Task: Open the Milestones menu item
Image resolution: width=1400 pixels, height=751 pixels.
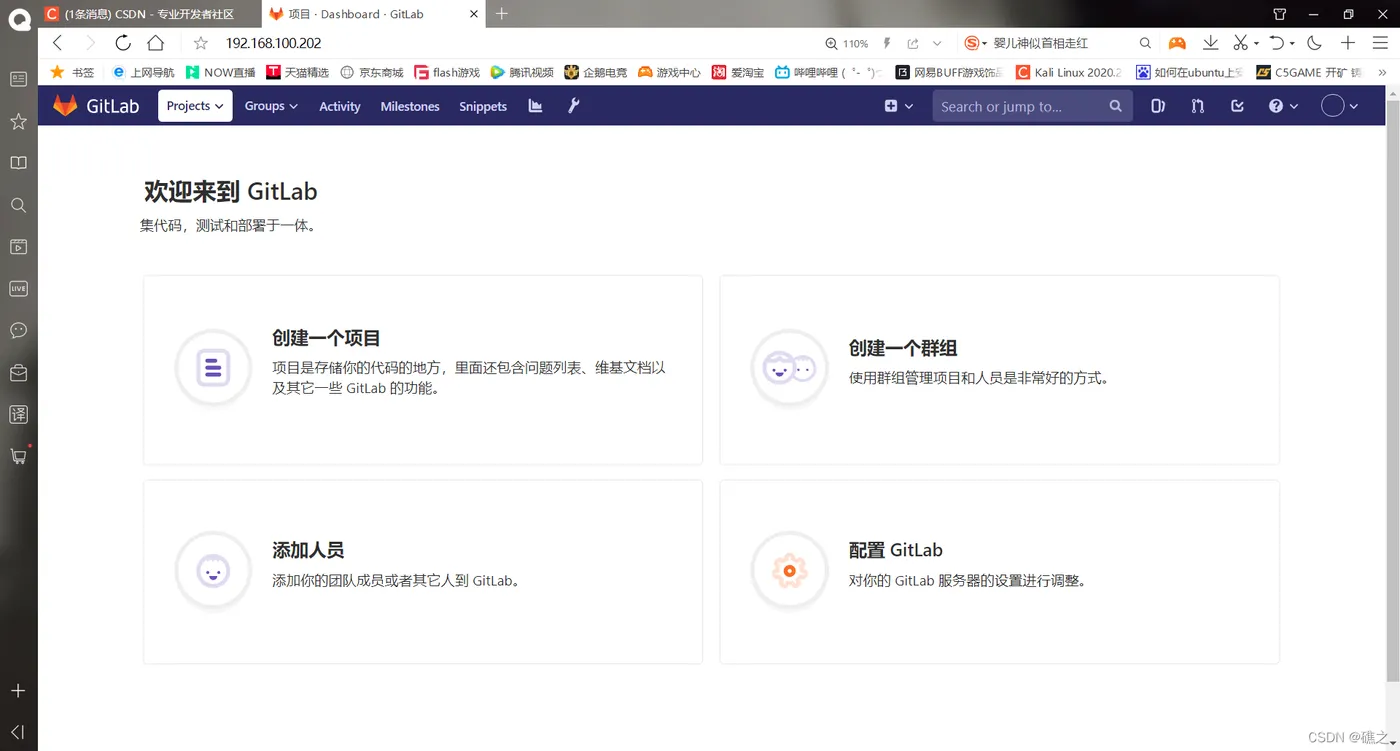Action: click(410, 106)
